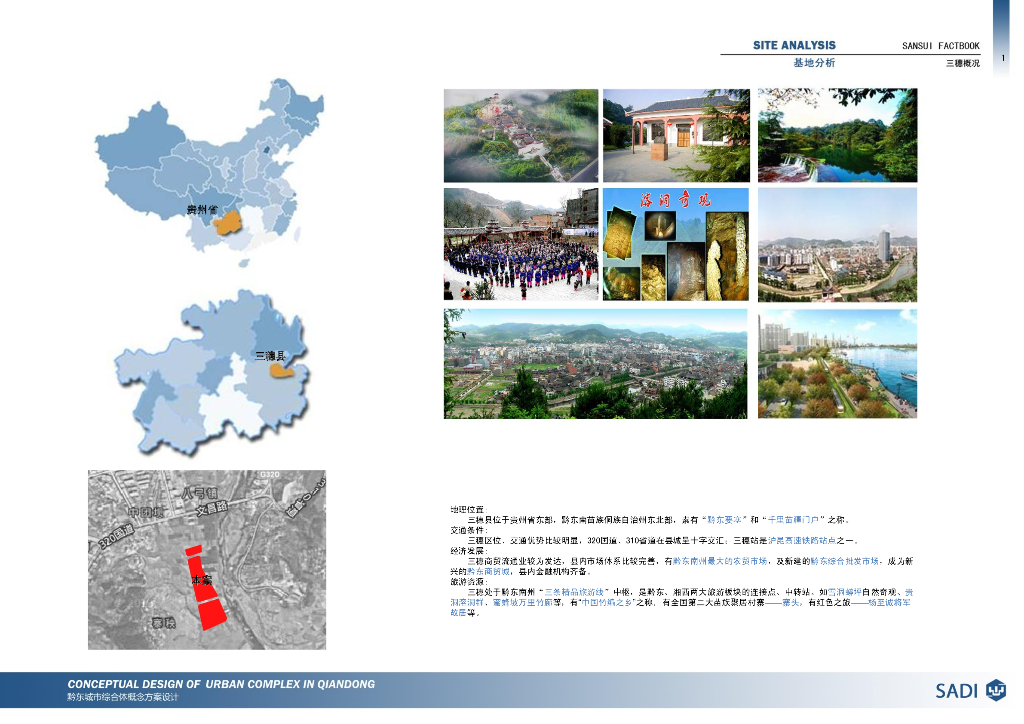This screenshot has width=1024, height=724.
Task: Click the blue '中国竹编之乡' phrase
Action: pos(606,603)
